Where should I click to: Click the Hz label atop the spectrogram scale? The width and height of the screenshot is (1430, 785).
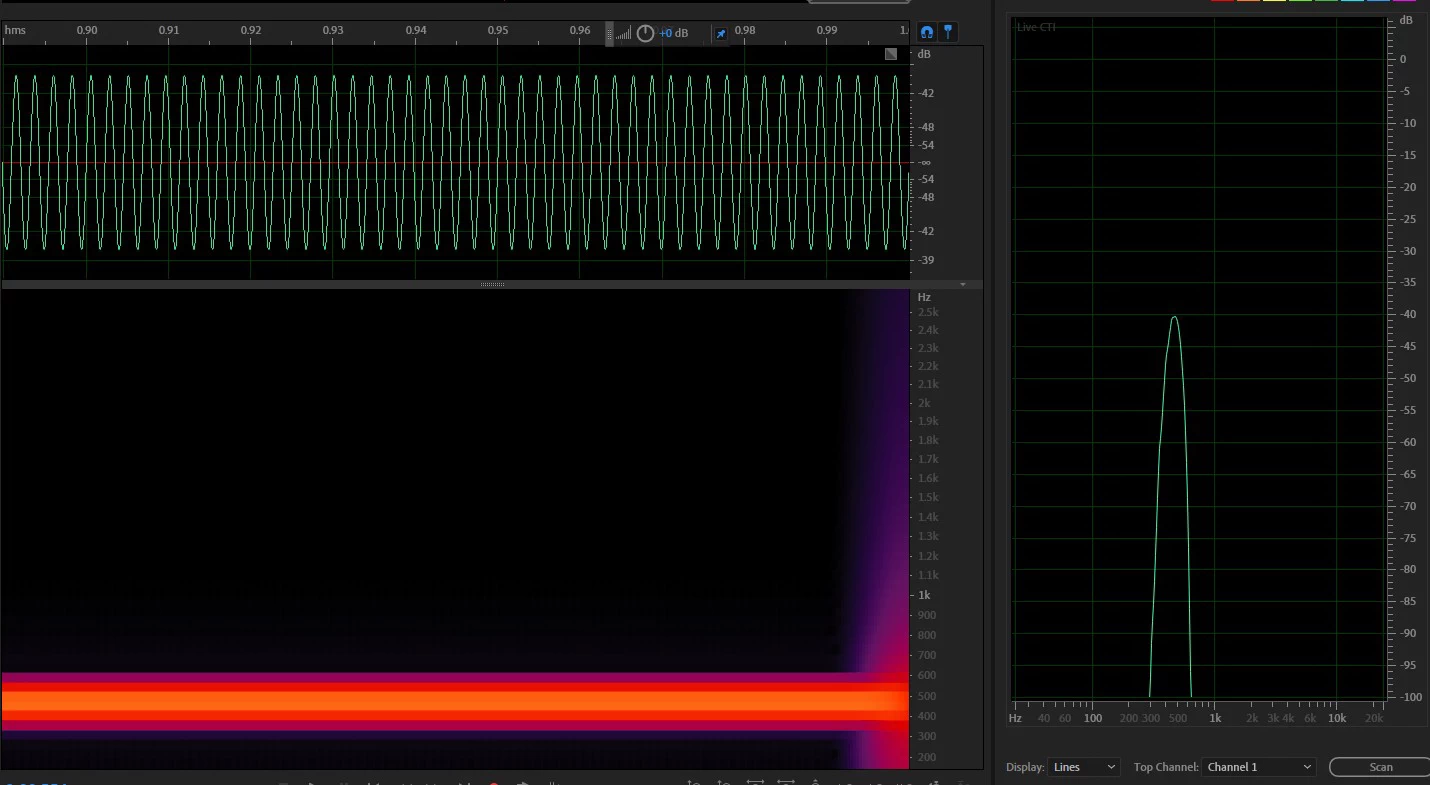[x=924, y=297]
